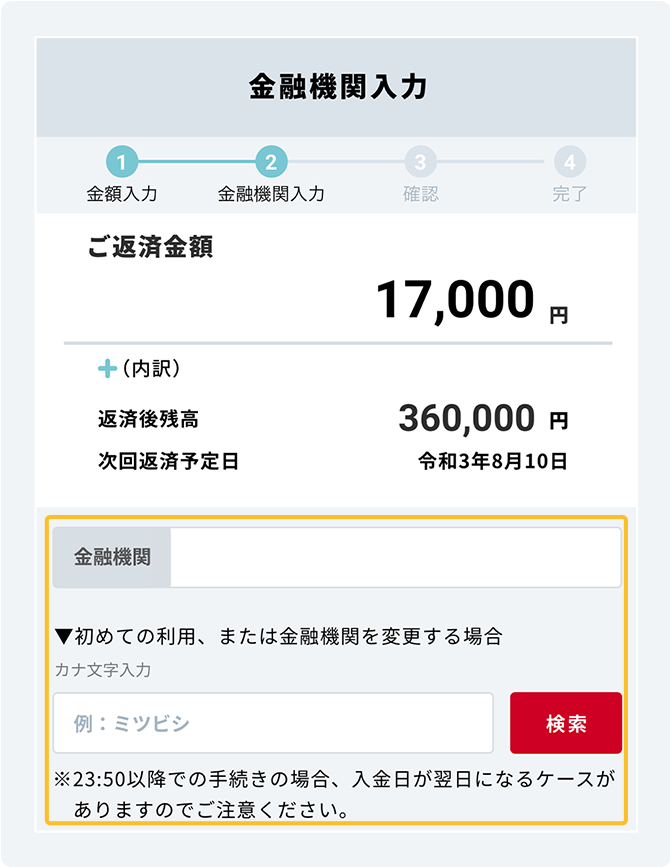Click the red 検索 search button
The height and width of the screenshot is (867, 670).
pyautogui.click(x=566, y=723)
